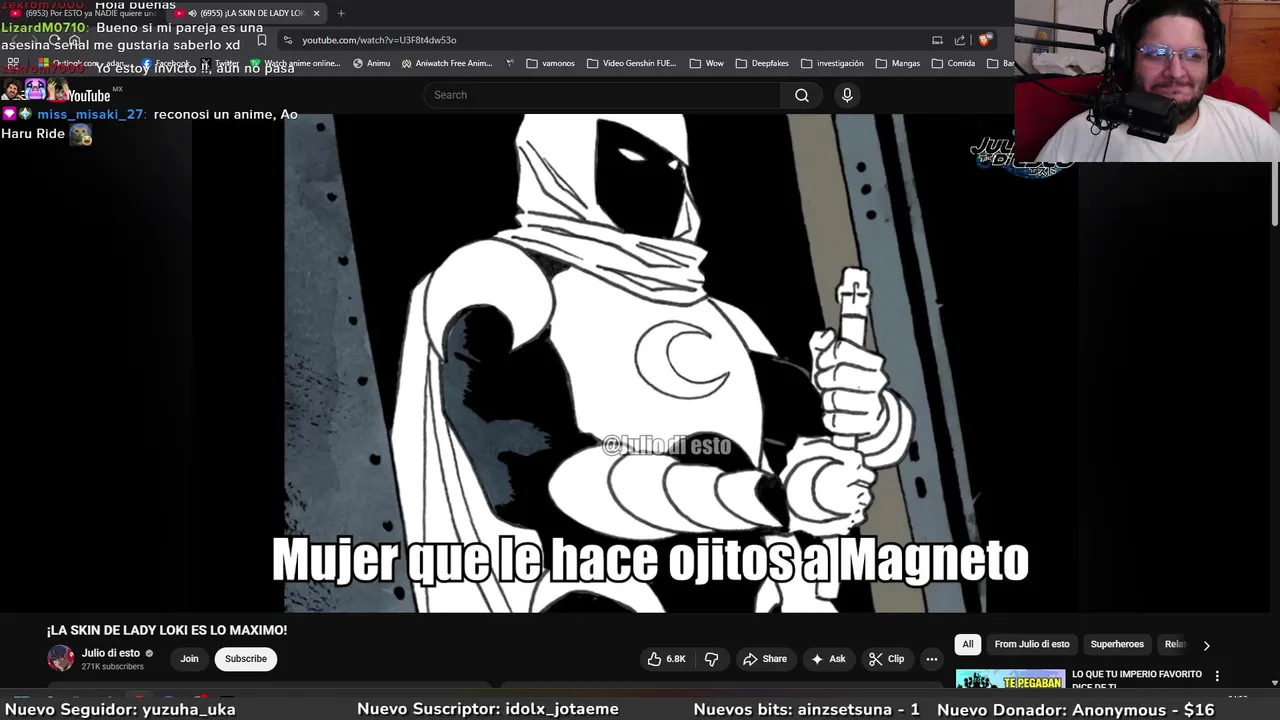Click video title LA SKIN DE LADY LOKI
Viewport: 1280px width, 720px height.
[x=167, y=630]
